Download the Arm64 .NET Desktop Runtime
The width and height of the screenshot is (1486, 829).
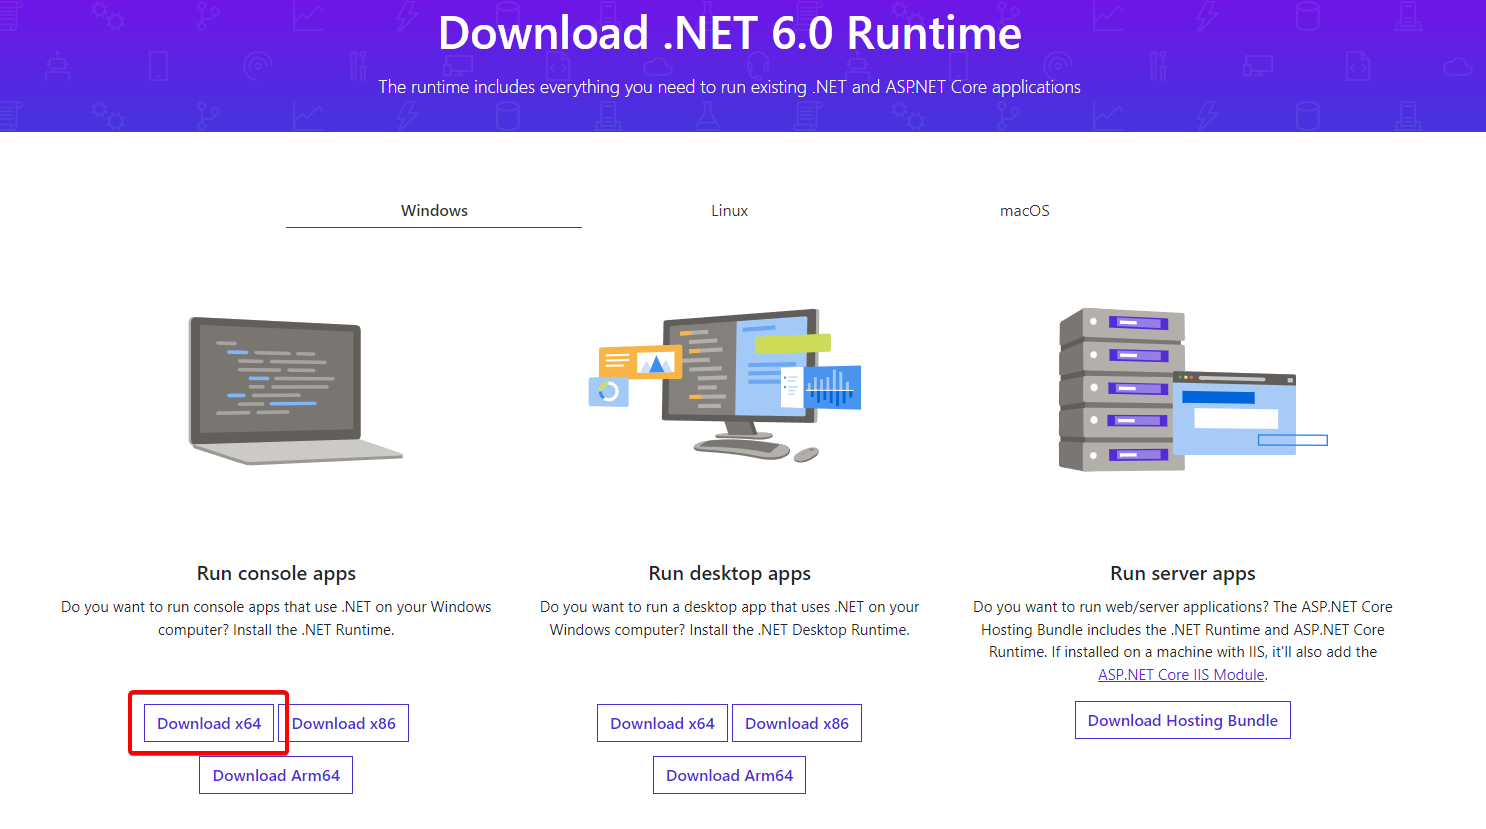pos(729,774)
